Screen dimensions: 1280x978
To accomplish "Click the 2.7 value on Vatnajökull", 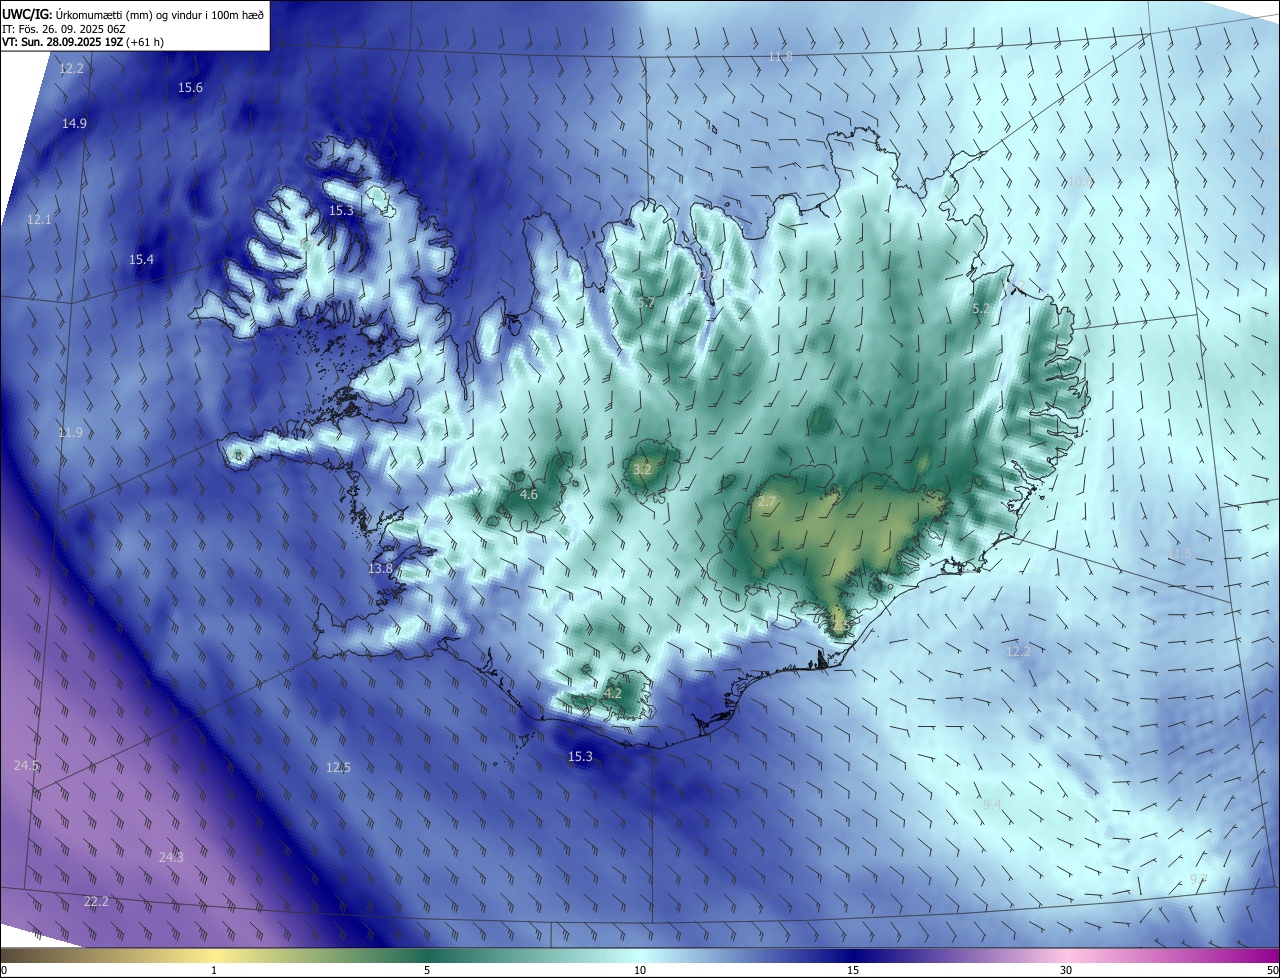I will [767, 502].
